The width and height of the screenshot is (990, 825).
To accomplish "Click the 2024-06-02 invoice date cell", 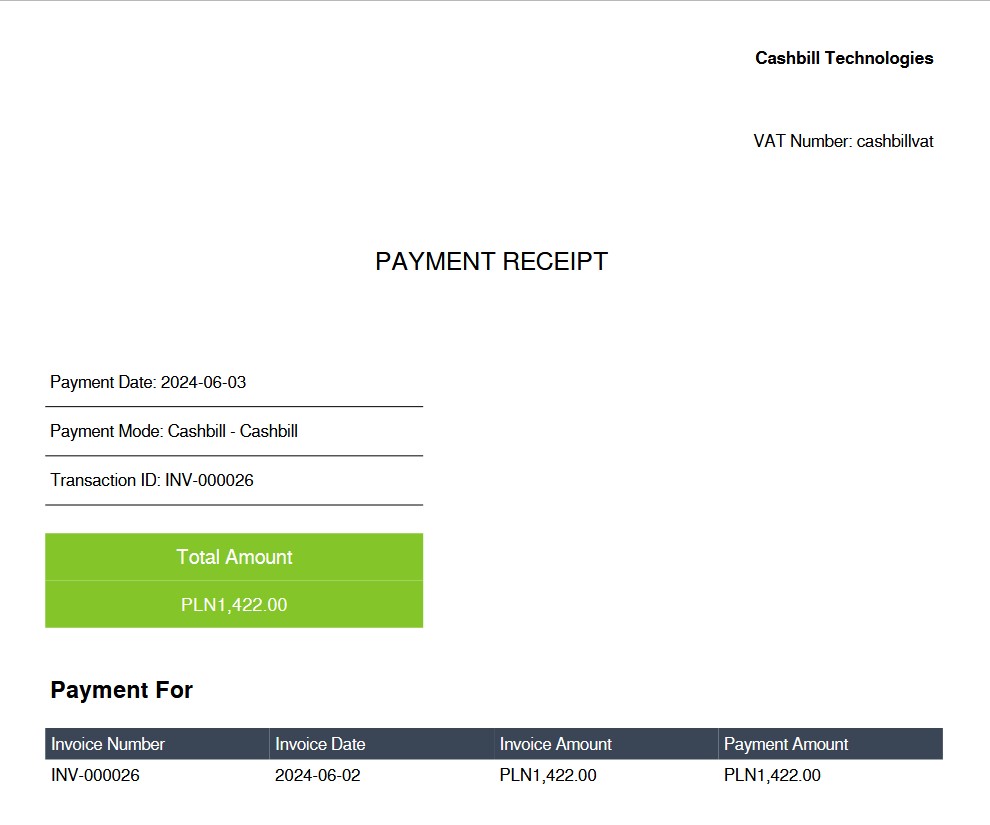I will click(x=318, y=775).
